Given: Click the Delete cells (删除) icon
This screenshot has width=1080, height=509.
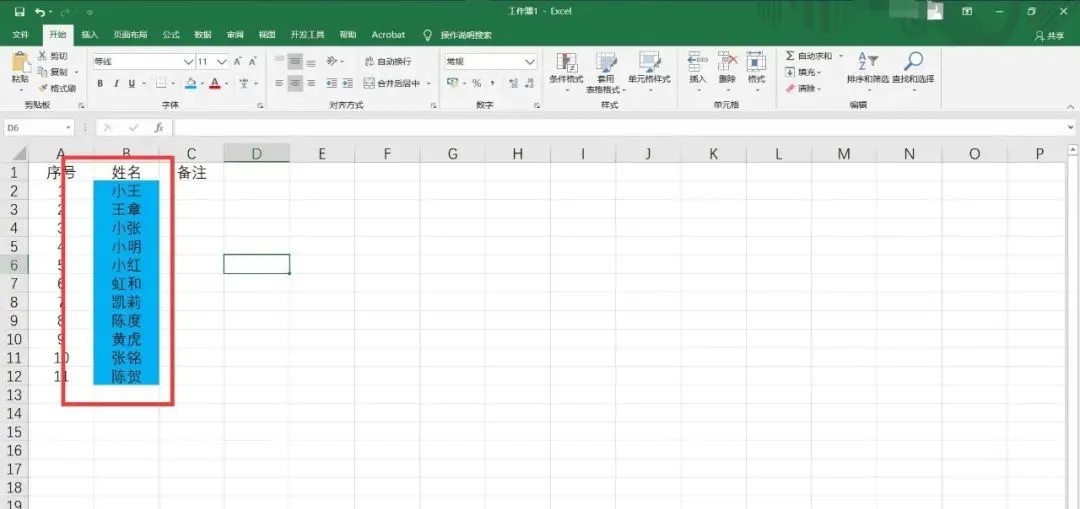Looking at the screenshot, I should [727, 61].
